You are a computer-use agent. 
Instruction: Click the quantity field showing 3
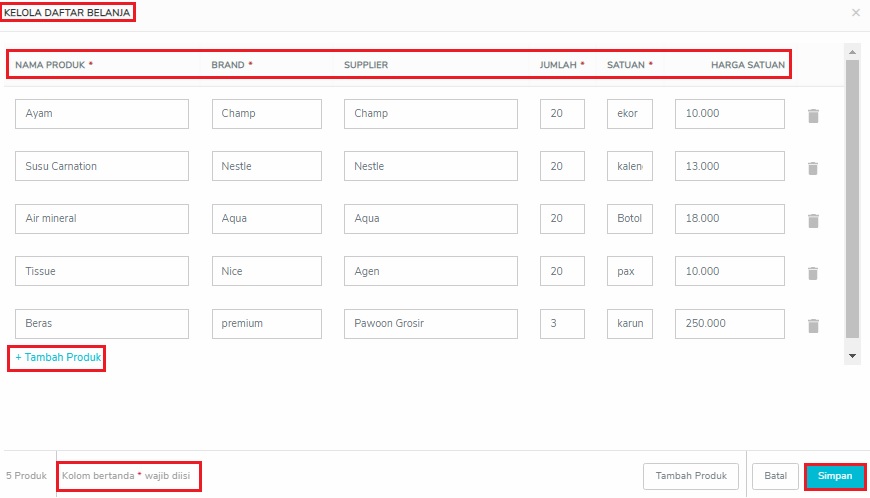562,323
